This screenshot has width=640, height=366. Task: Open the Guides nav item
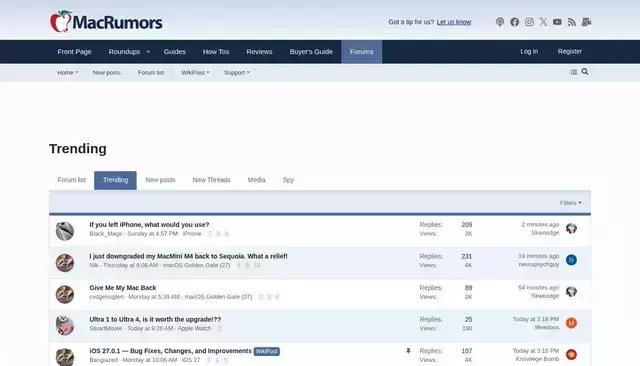click(175, 52)
